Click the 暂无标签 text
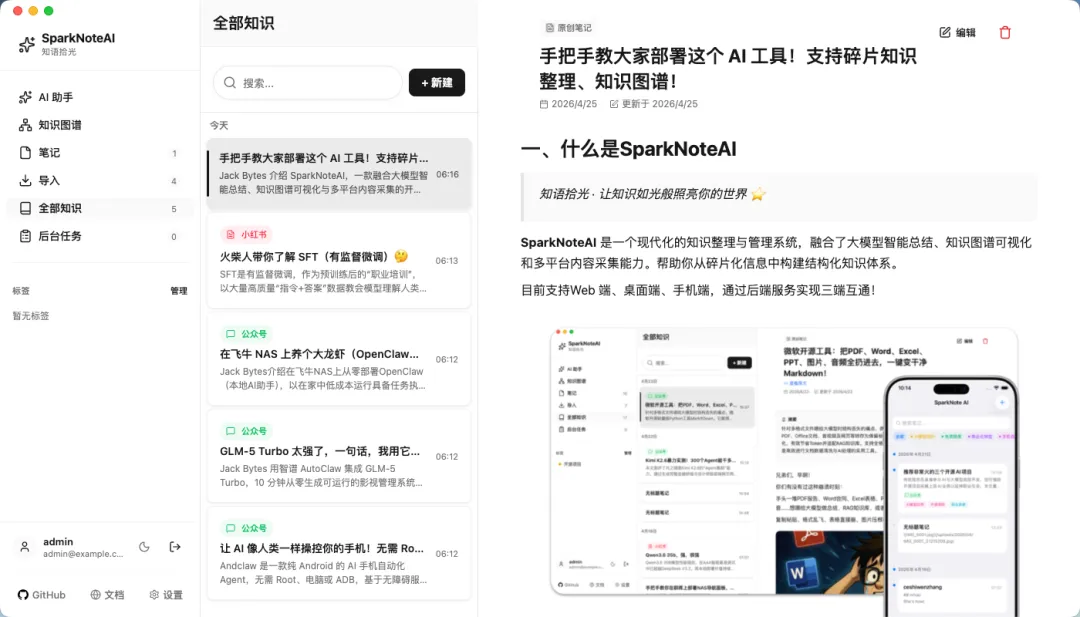 click(x=31, y=316)
